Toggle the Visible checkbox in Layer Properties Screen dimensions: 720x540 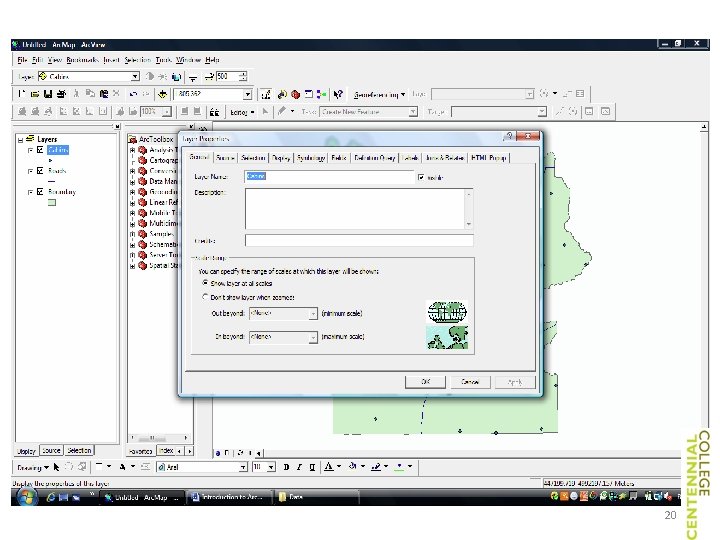(x=421, y=177)
